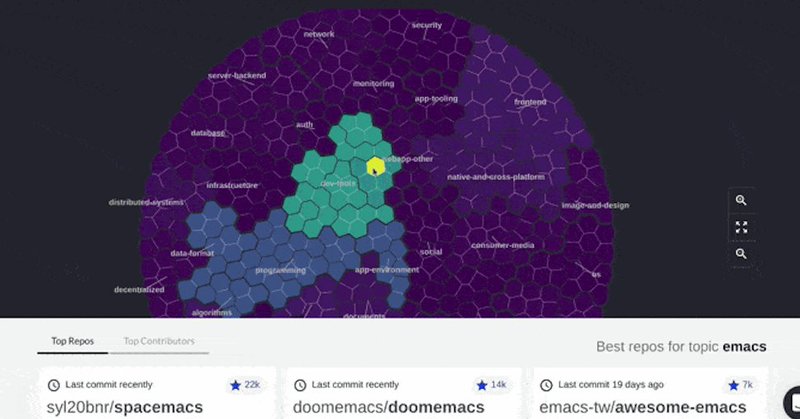Open the syl20bnr/spacemacs repository
The width and height of the screenshot is (800, 419).
125,407
